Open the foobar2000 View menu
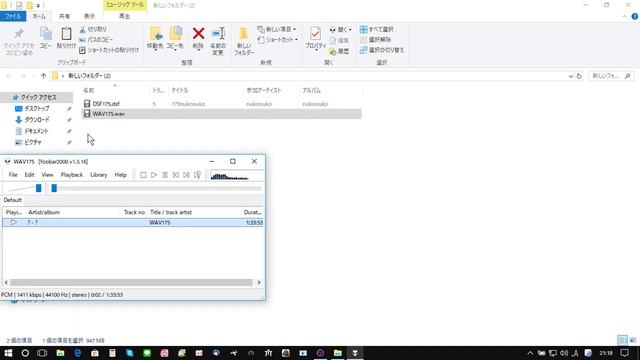The image size is (640, 360). (x=47, y=175)
